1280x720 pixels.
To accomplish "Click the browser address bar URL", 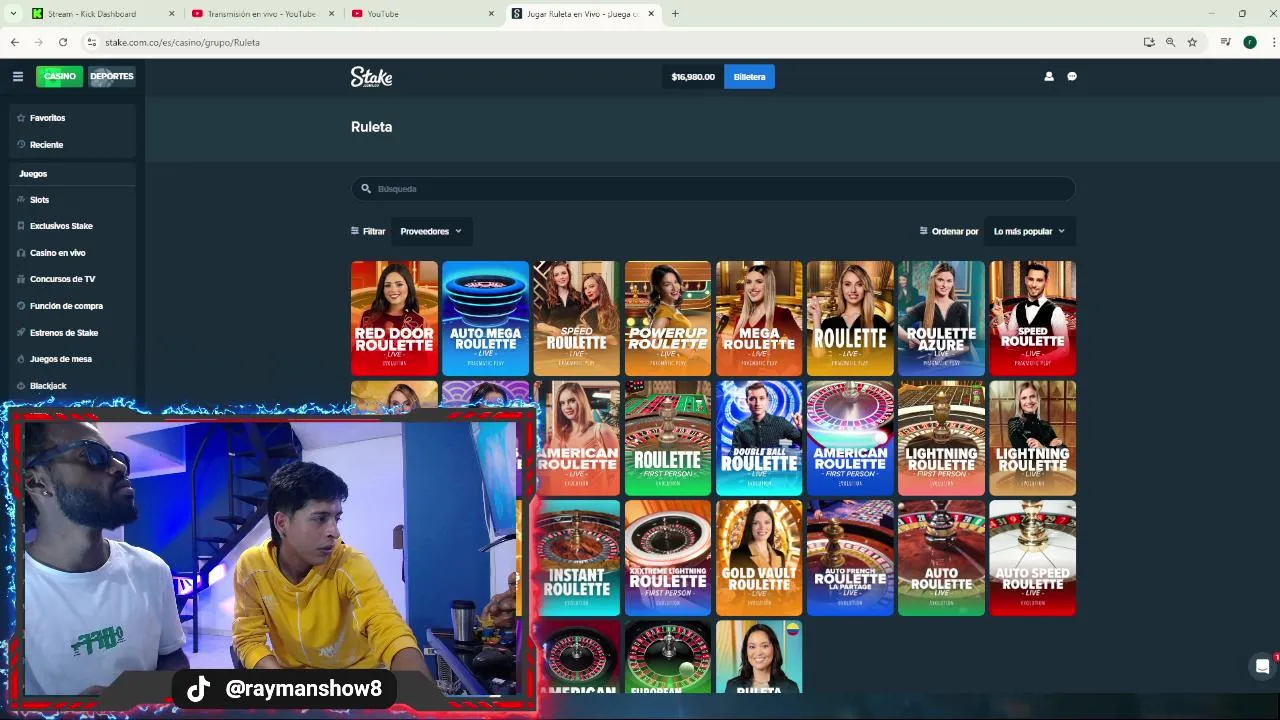I will point(182,42).
